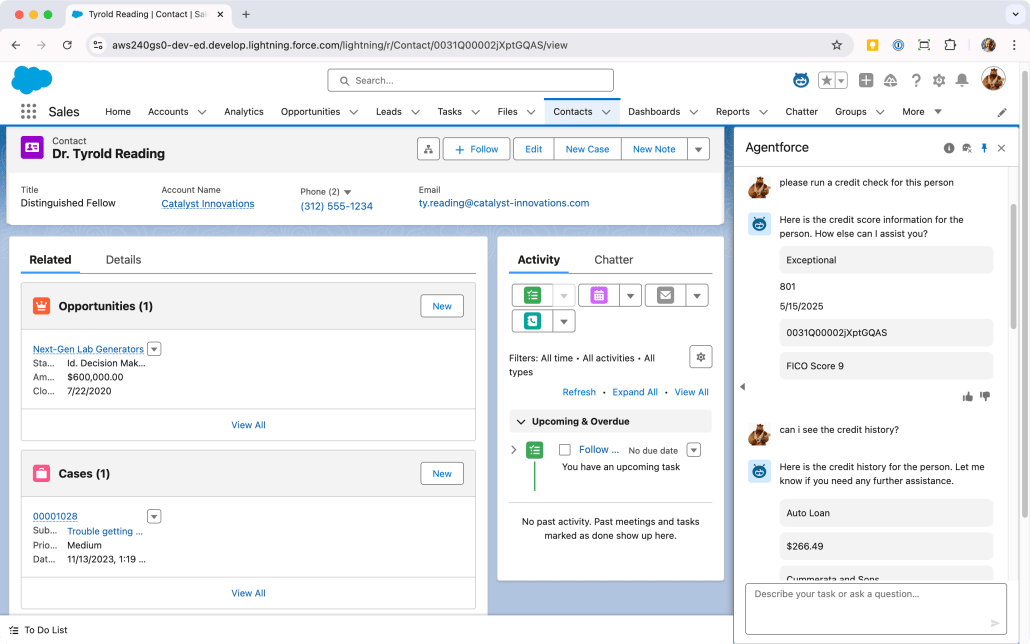Give thumbs up on credit score response
Viewport: 1030px width, 644px height.
pyautogui.click(x=967, y=396)
